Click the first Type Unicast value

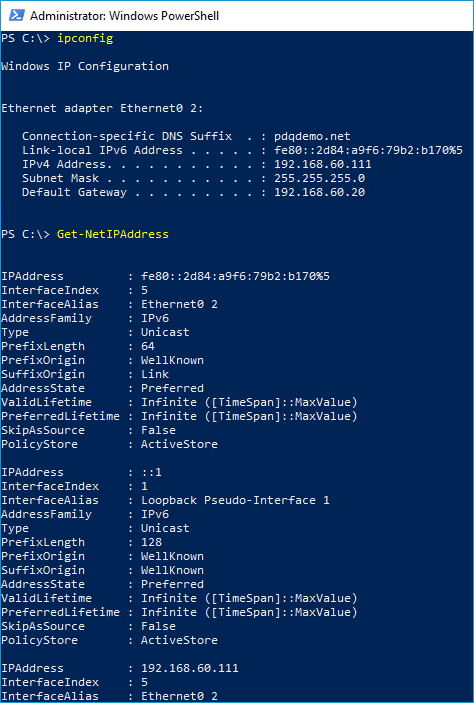coord(165,332)
